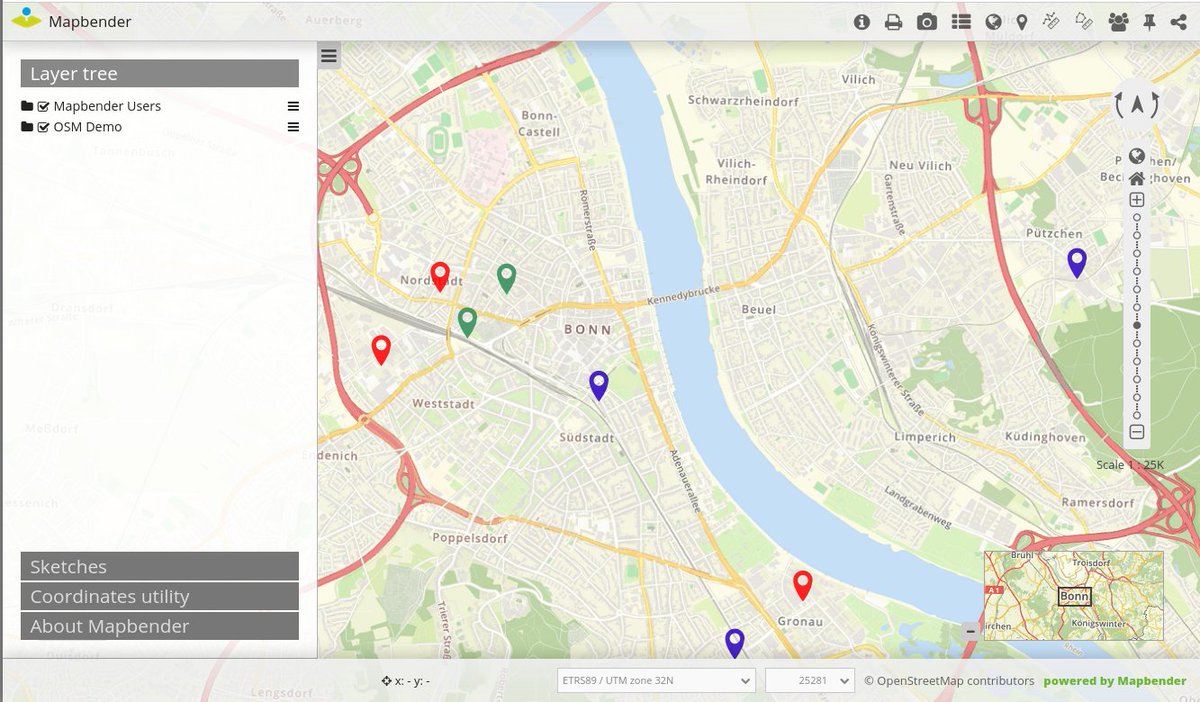
Task: Open the globe tool in top toolbar
Action: [x=993, y=22]
